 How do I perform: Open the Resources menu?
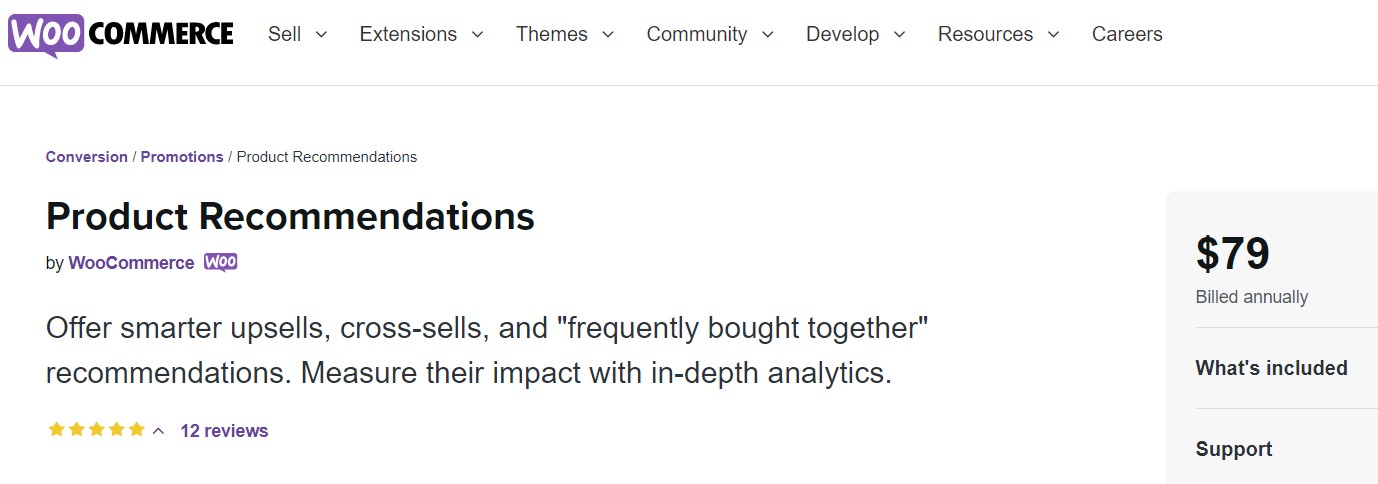tap(998, 34)
